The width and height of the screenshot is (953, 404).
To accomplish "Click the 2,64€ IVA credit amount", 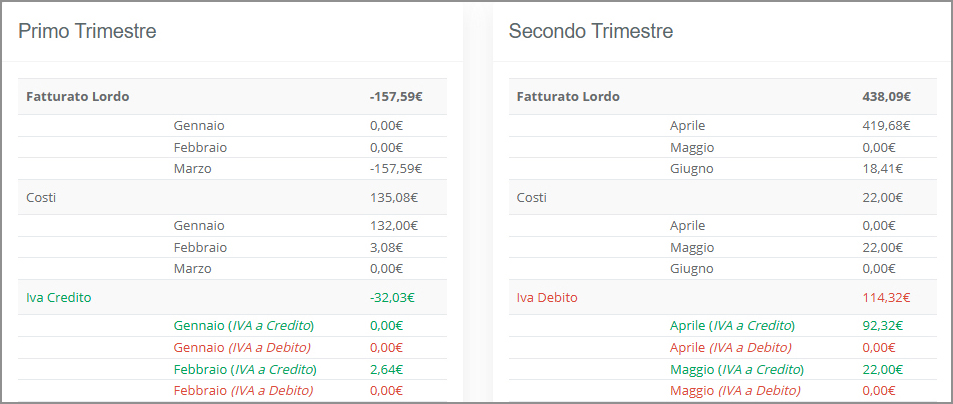I will pos(386,369).
